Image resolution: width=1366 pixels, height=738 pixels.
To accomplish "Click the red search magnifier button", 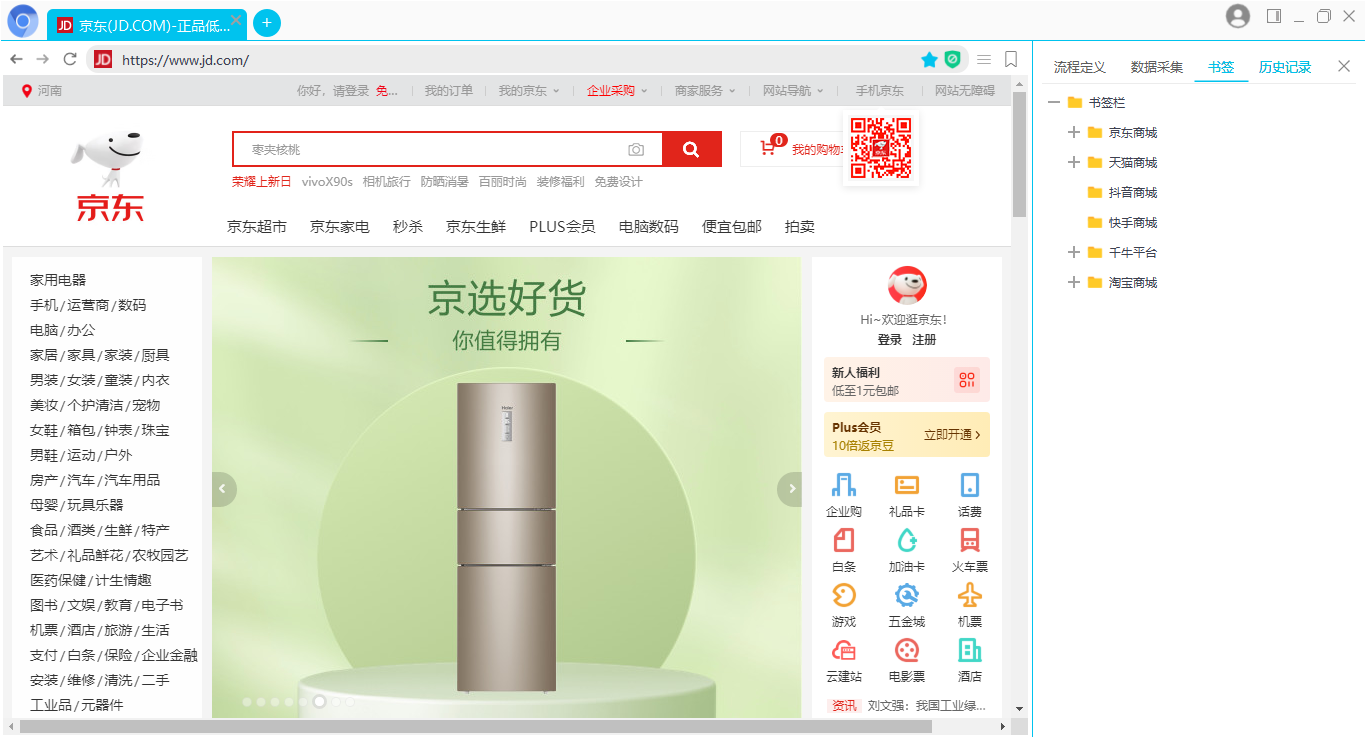I will 691,149.
